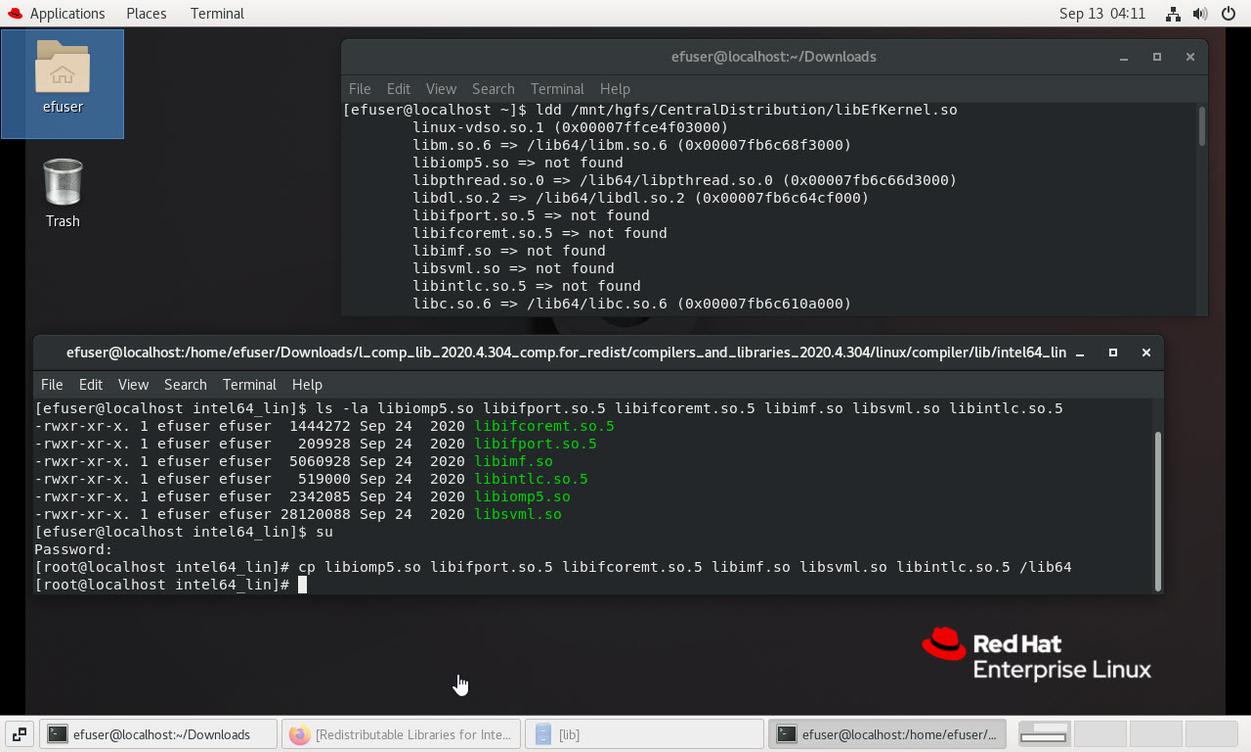Open File menu in lower terminal
This screenshot has height=752, width=1251.
tap(52, 384)
